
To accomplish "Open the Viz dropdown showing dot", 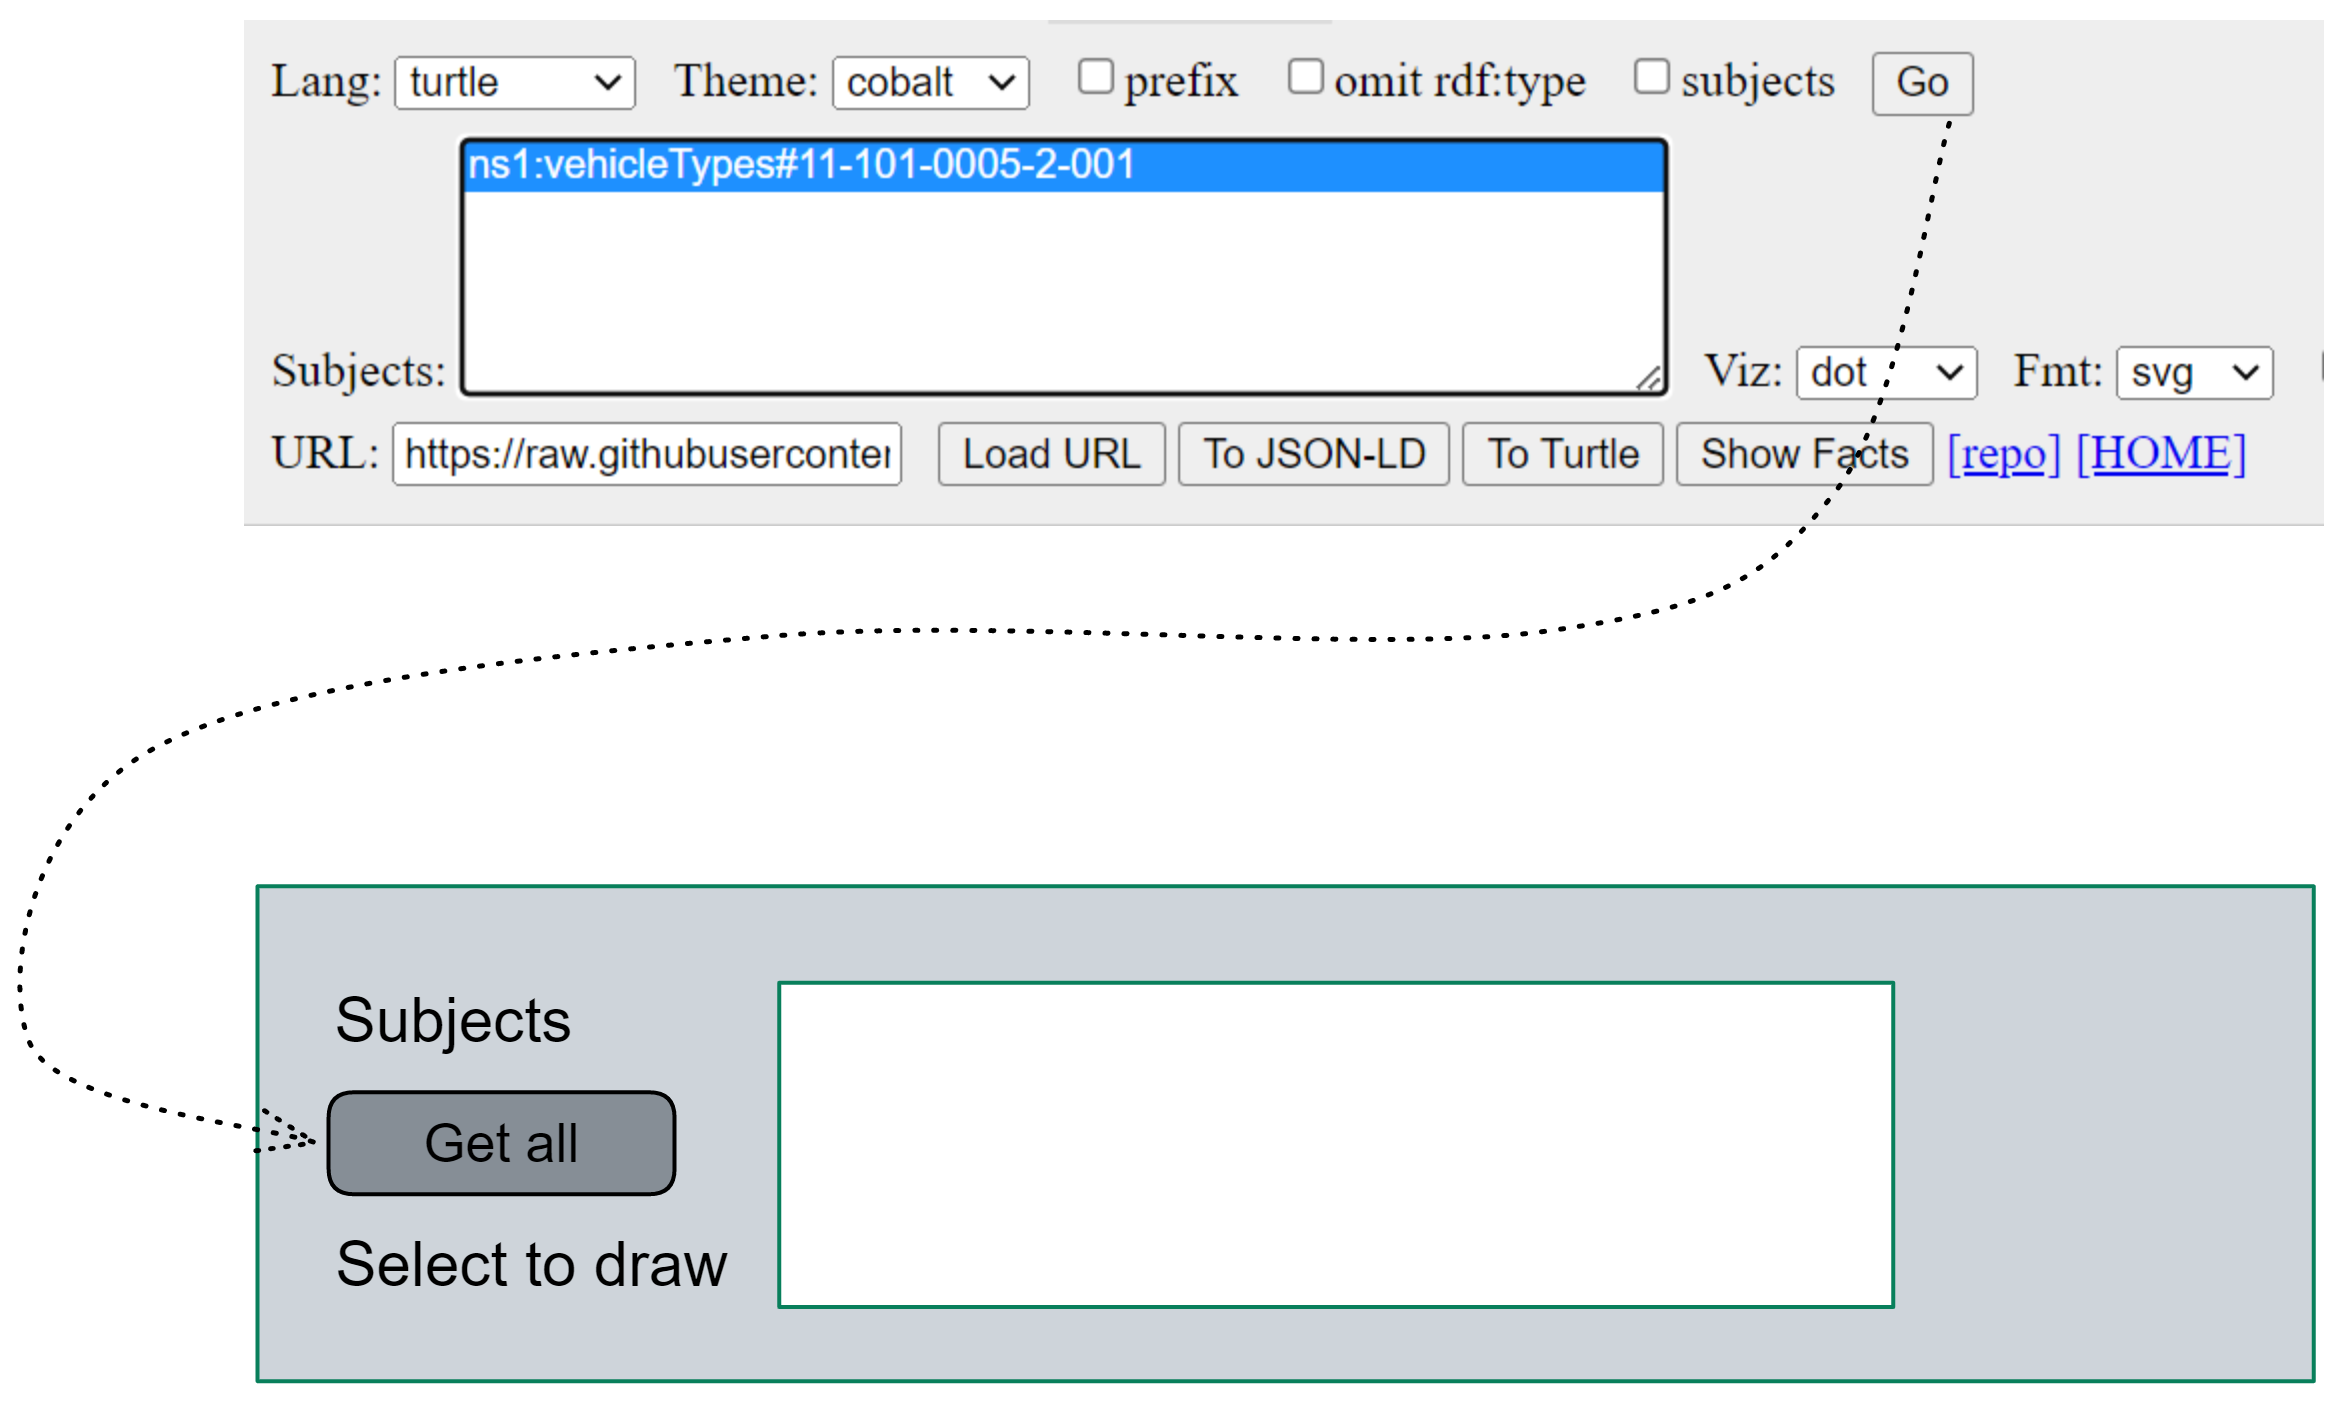I will point(1885,372).
